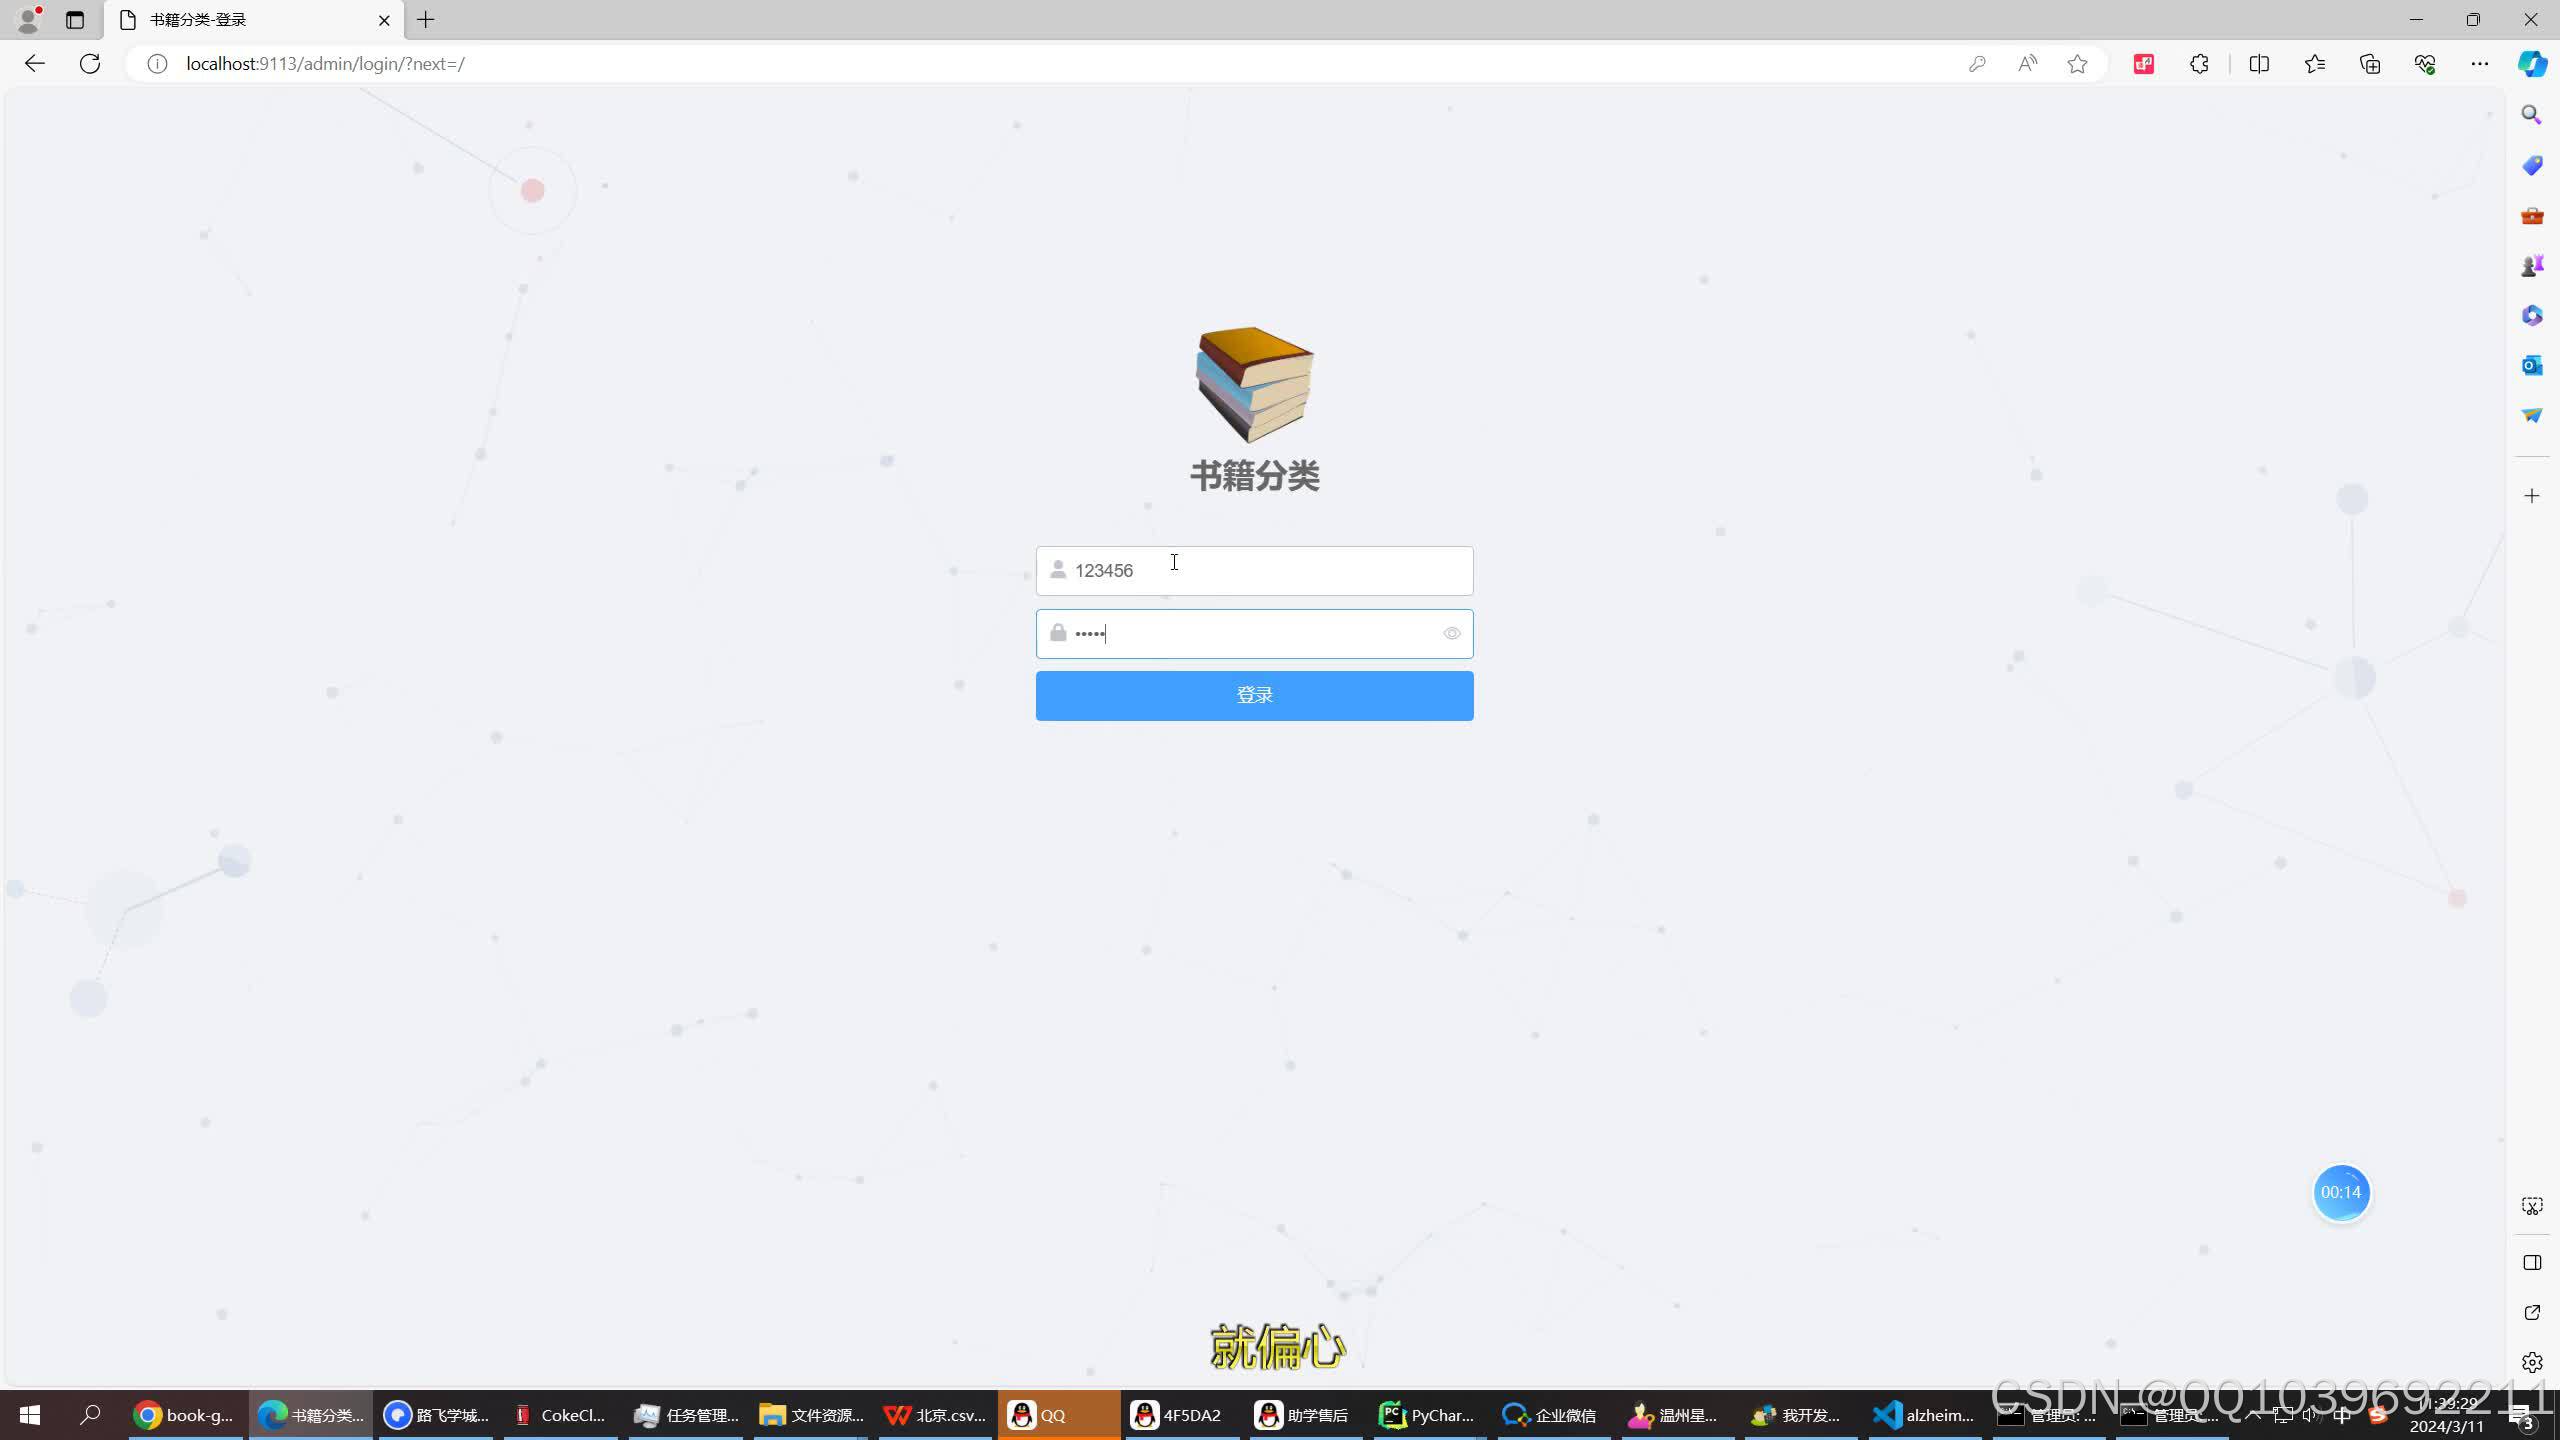Close the 书籍分类-登录 tab
This screenshot has height=1440, width=2560.
click(x=384, y=20)
